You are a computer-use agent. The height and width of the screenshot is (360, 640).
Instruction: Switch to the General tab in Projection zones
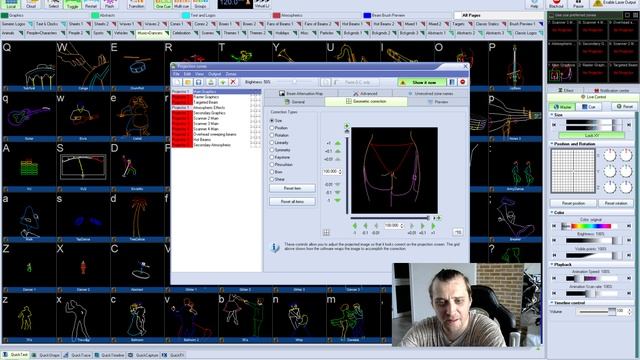click(x=294, y=102)
